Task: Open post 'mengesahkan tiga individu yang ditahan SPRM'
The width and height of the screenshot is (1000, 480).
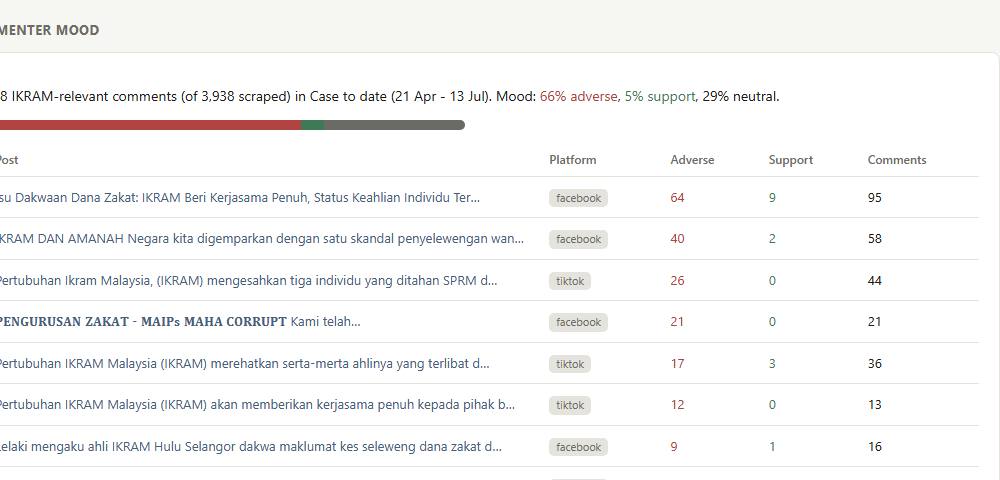Action: pyautogui.click(x=247, y=280)
